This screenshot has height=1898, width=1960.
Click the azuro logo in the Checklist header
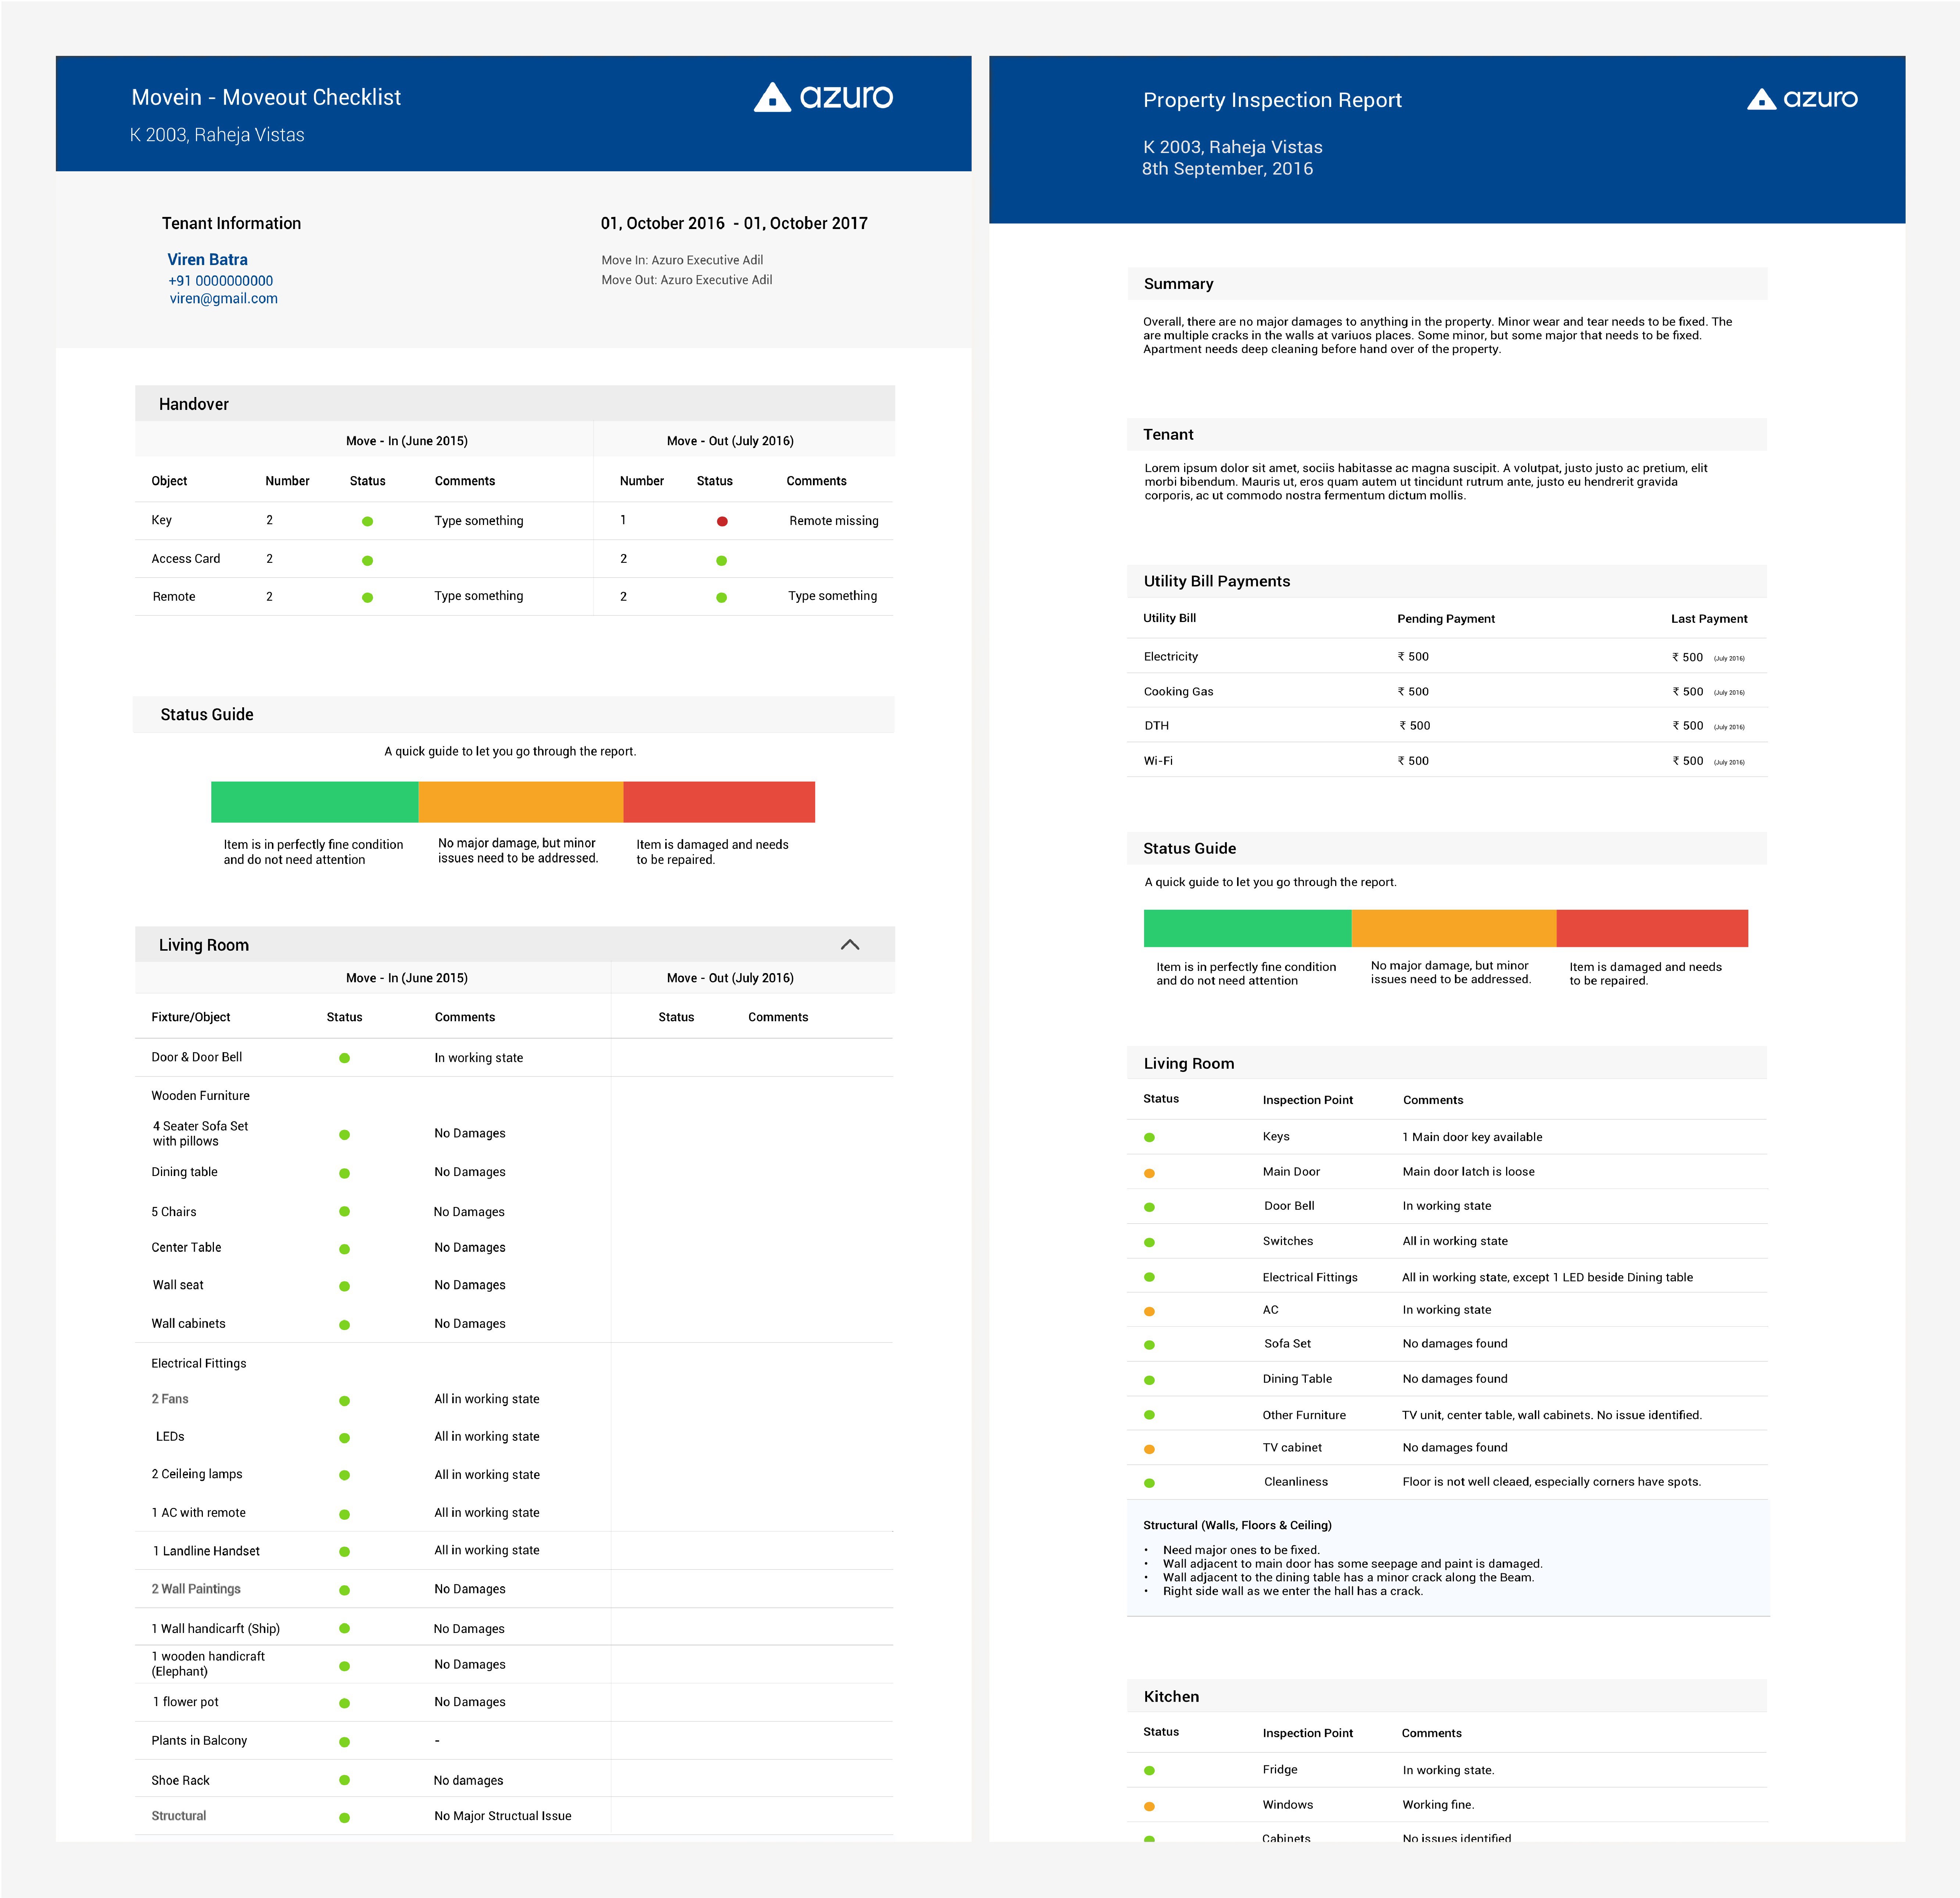pyautogui.click(x=823, y=97)
